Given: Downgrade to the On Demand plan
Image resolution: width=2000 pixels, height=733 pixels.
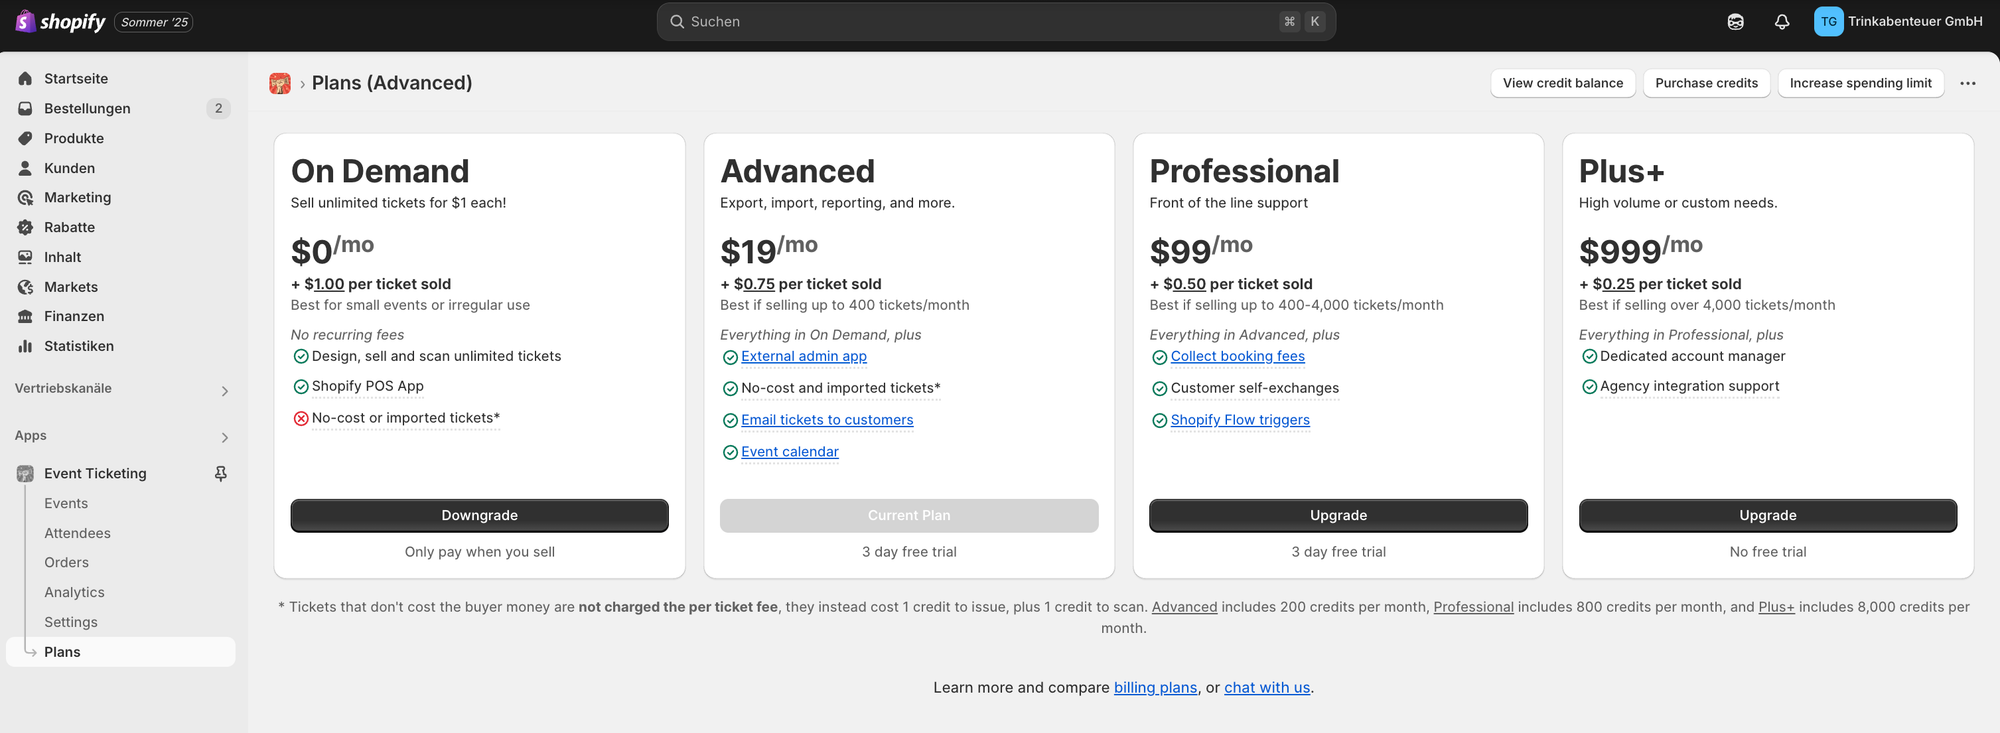Looking at the screenshot, I should (480, 515).
